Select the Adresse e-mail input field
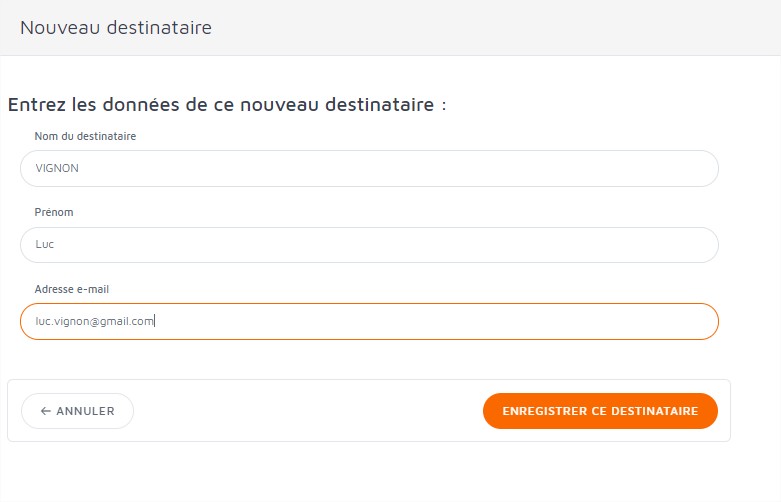Image resolution: width=781 pixels, height=502 pixels. coord(369,321)
